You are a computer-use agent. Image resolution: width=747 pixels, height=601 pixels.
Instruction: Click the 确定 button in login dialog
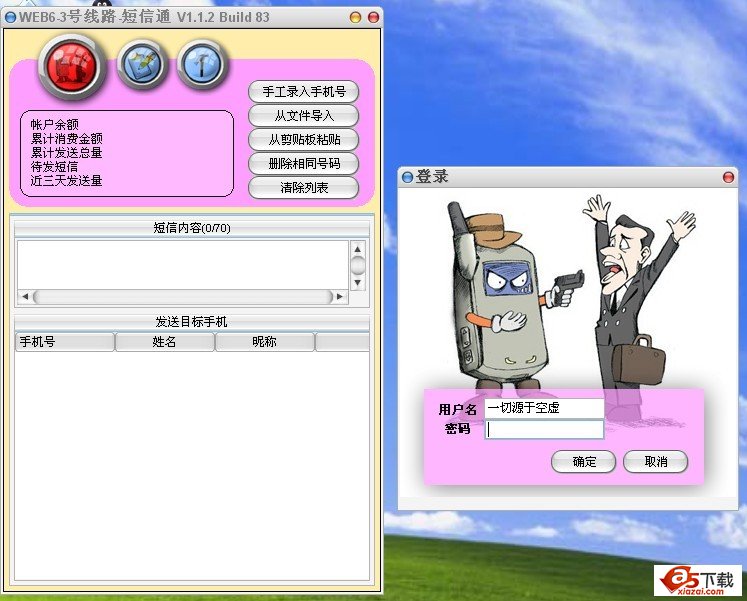pyautogui.click(x=584, y=461)
